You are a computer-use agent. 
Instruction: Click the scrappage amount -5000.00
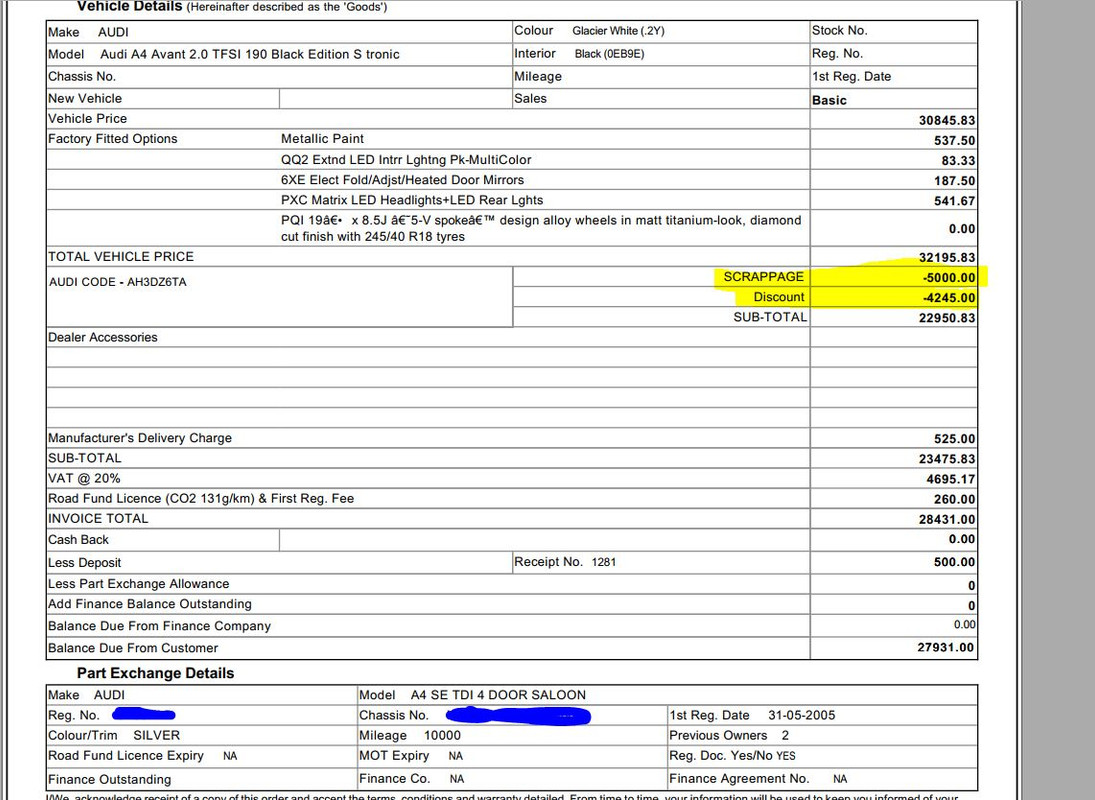click(949, 277)
